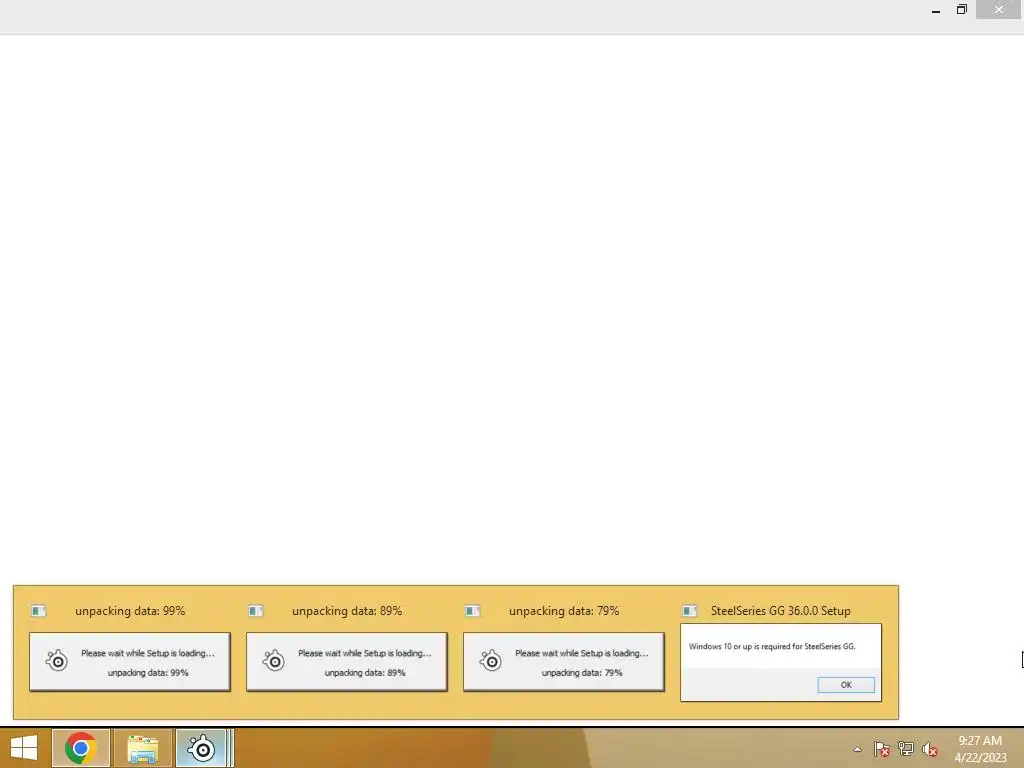
Task: Minimize the main window
Action: tap(936, 10)
